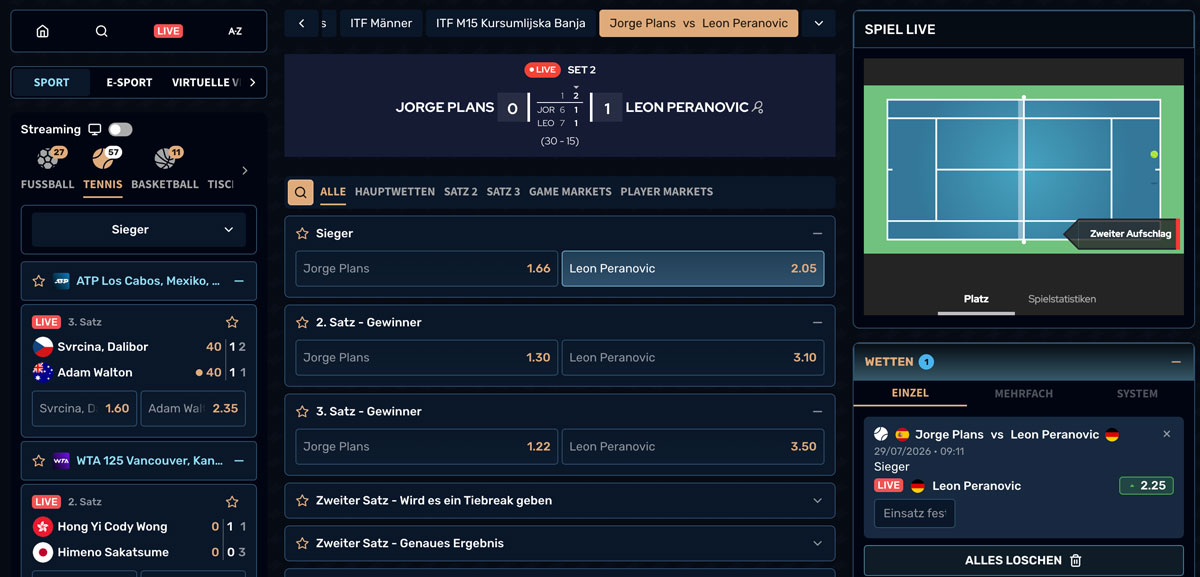This screenshot has width=1200, height=577.
Task: Select the Tennis sport icon
Action: [x=103, y=158]
